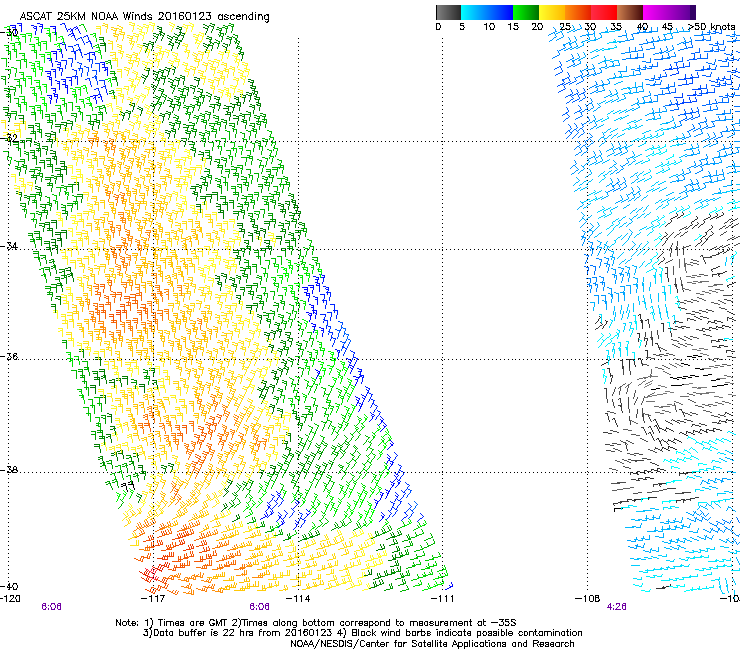The image size is (740, 650).
Task: Click the brown 35-40 knots color swatch
Action: 630,12
